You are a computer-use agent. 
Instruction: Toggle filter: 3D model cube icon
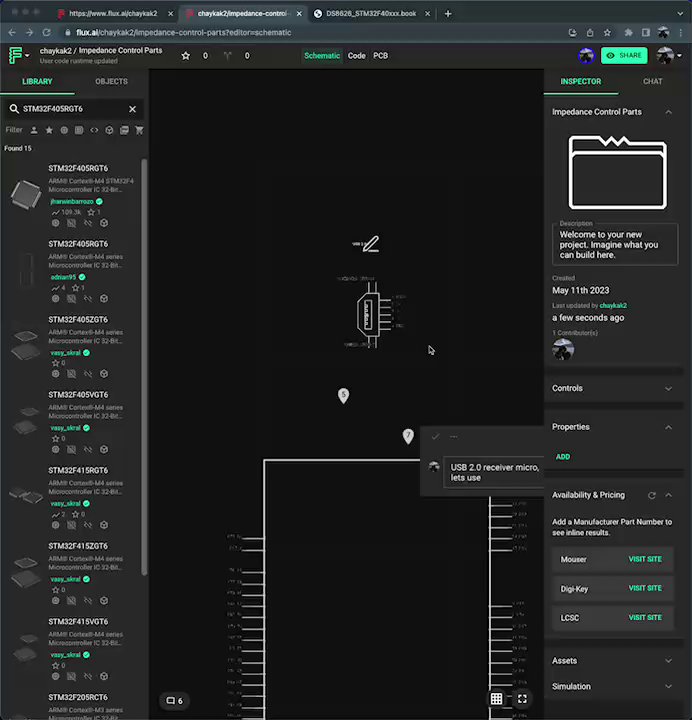tap(109, 130)
